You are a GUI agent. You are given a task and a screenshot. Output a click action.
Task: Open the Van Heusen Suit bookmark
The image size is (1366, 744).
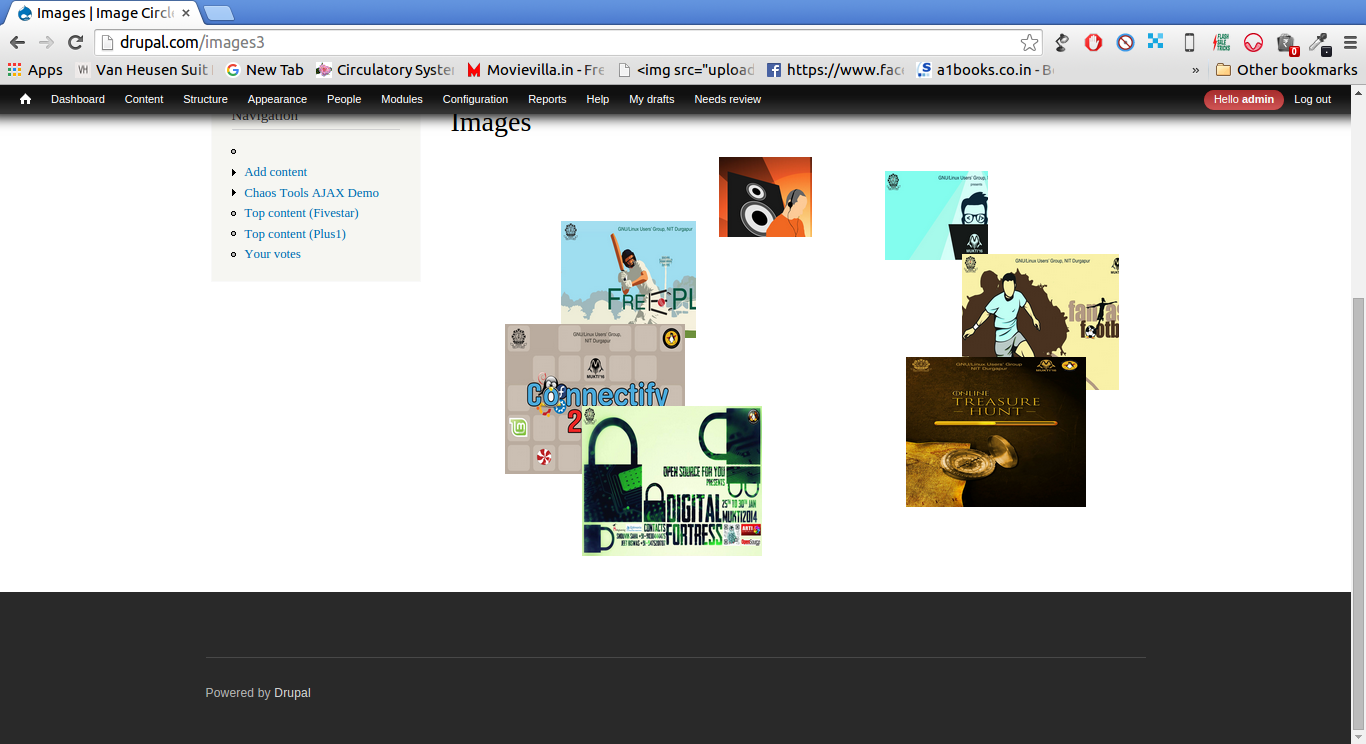click(142, 70)
